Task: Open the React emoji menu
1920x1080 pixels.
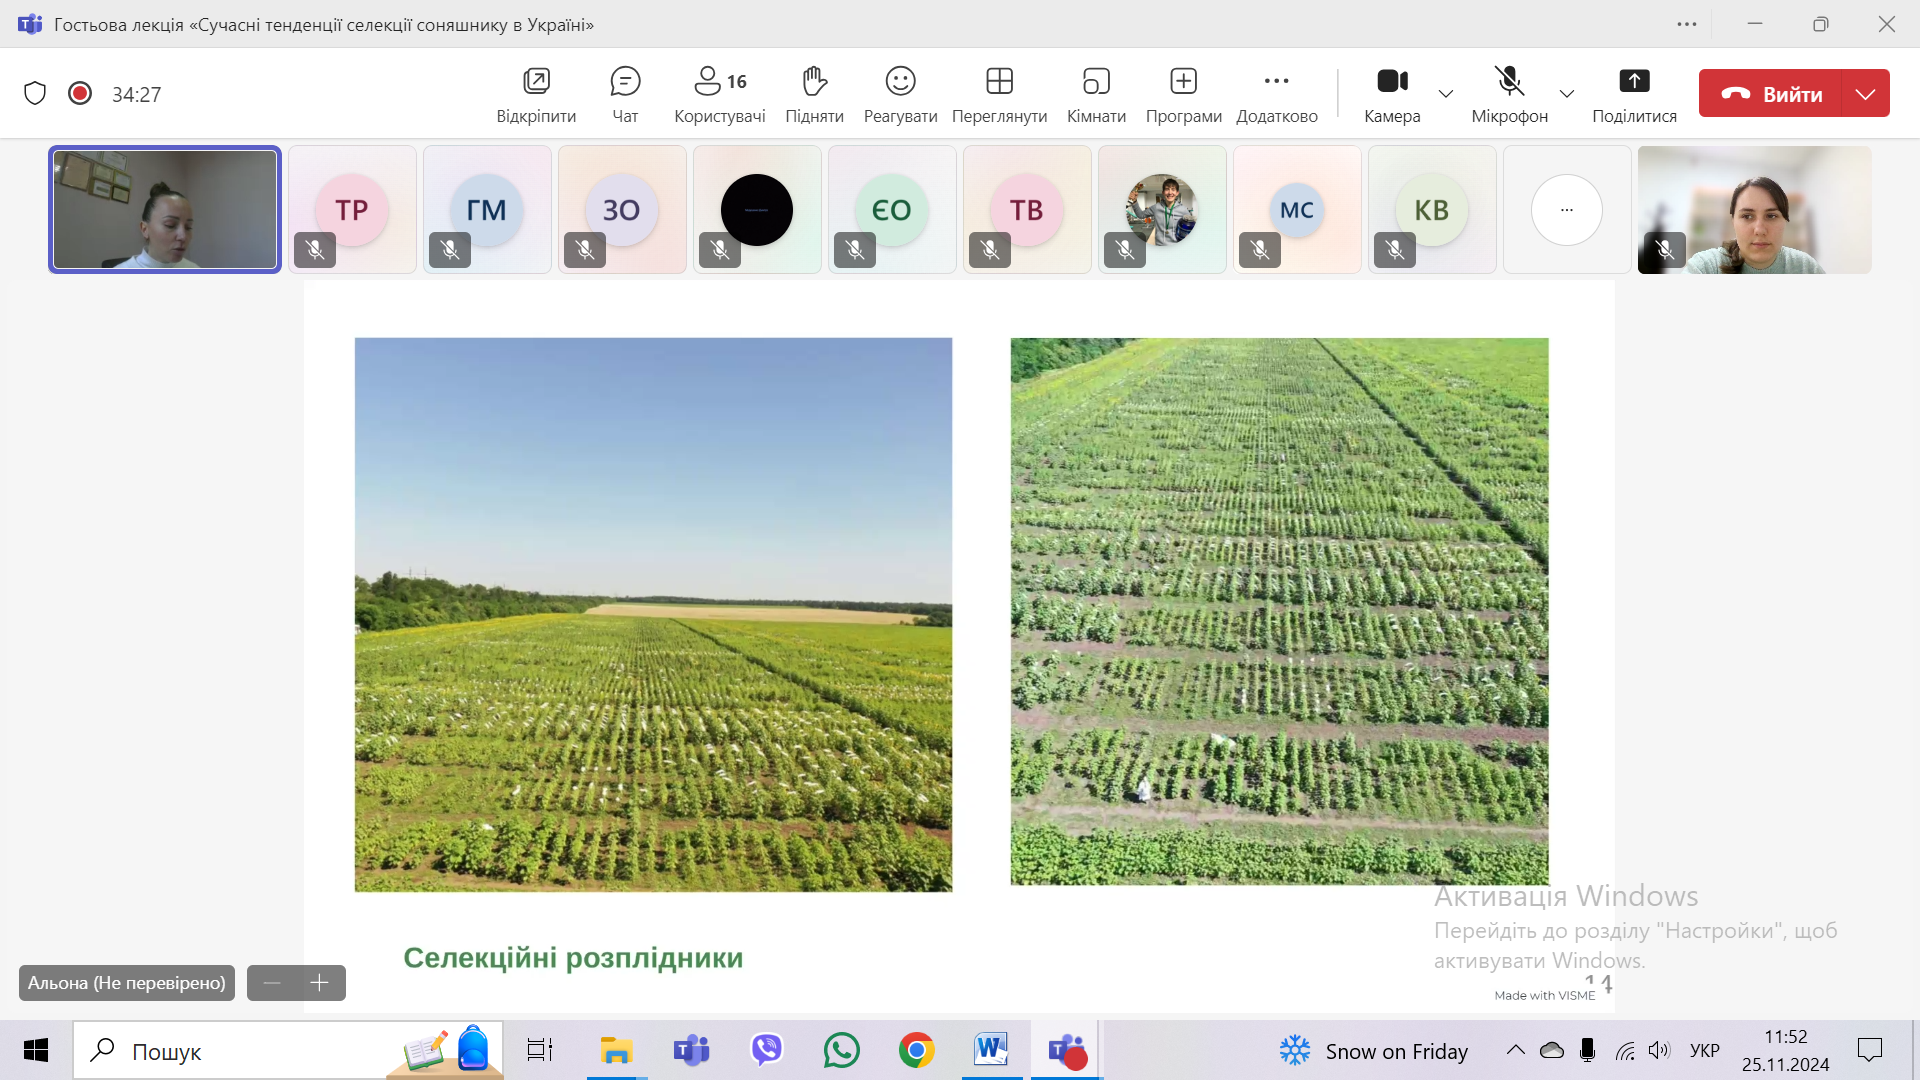Action: tap(900, 82)
